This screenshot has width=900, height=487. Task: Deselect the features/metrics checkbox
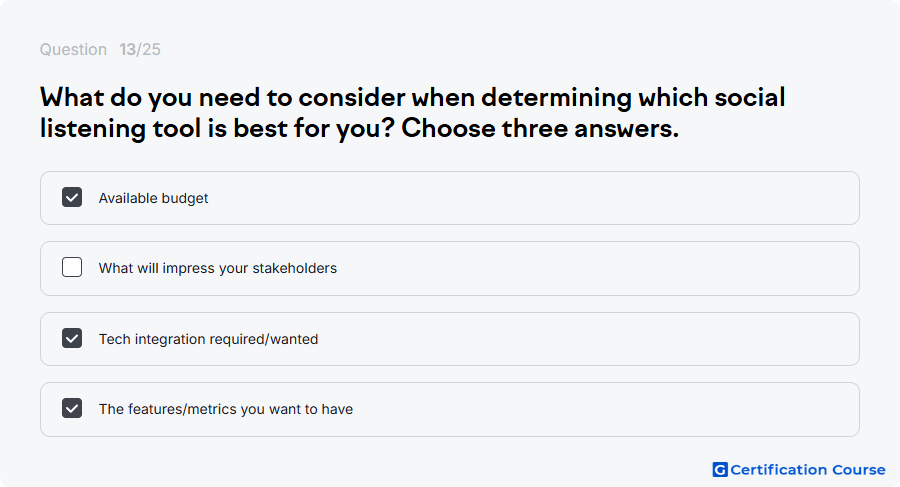click(x=72, y=408)
